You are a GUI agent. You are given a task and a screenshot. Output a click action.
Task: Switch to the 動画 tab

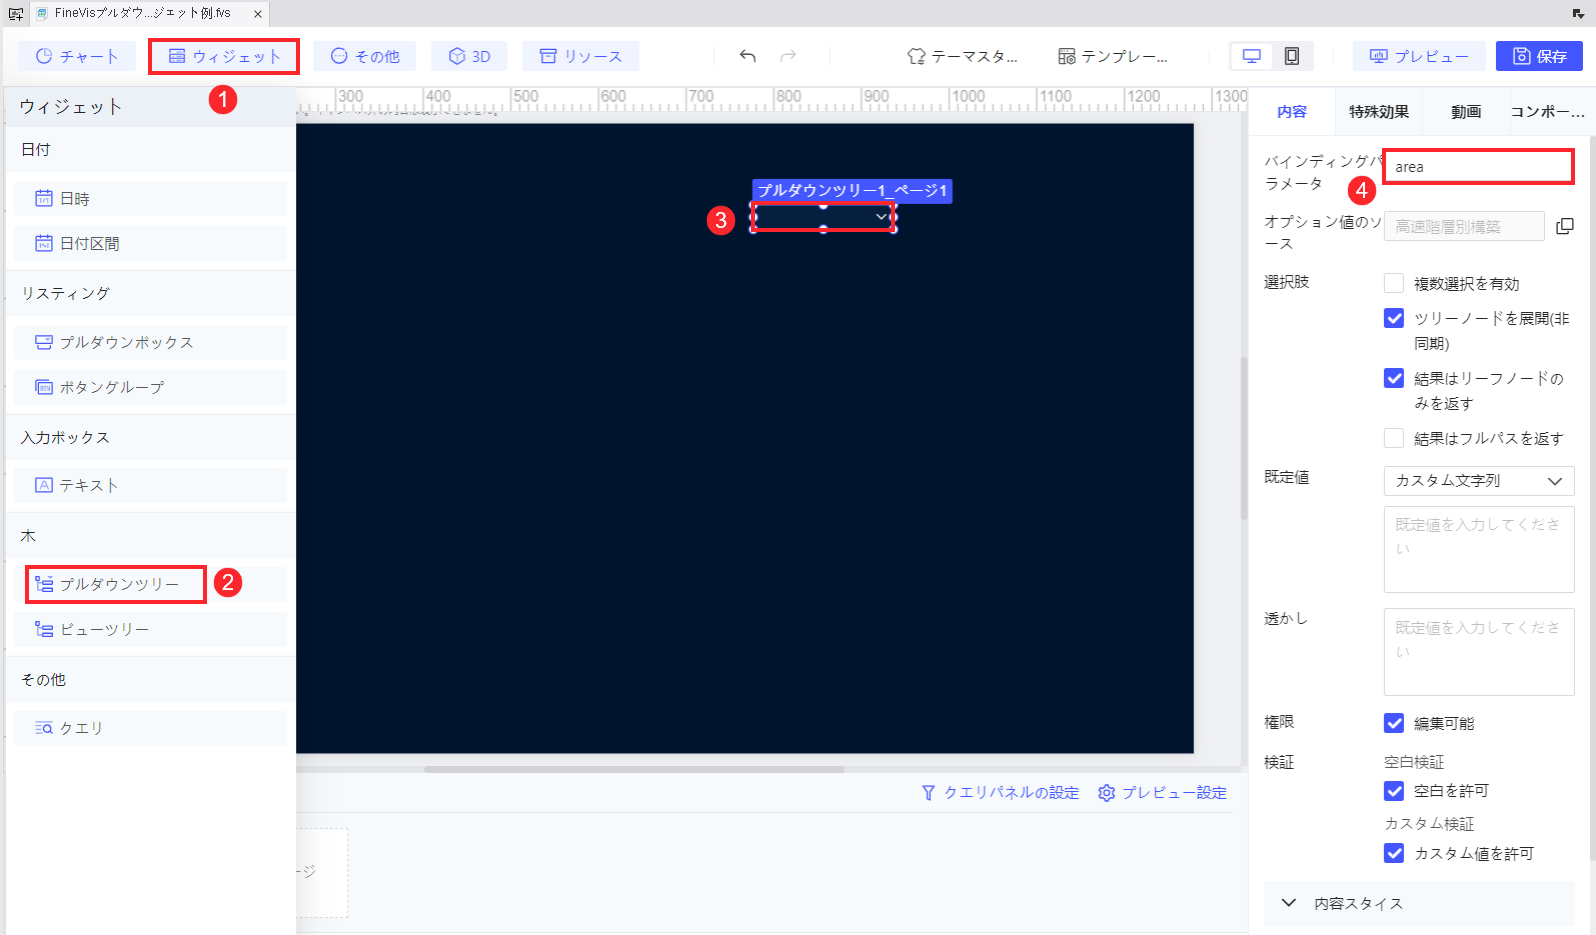coord(1466,112)
